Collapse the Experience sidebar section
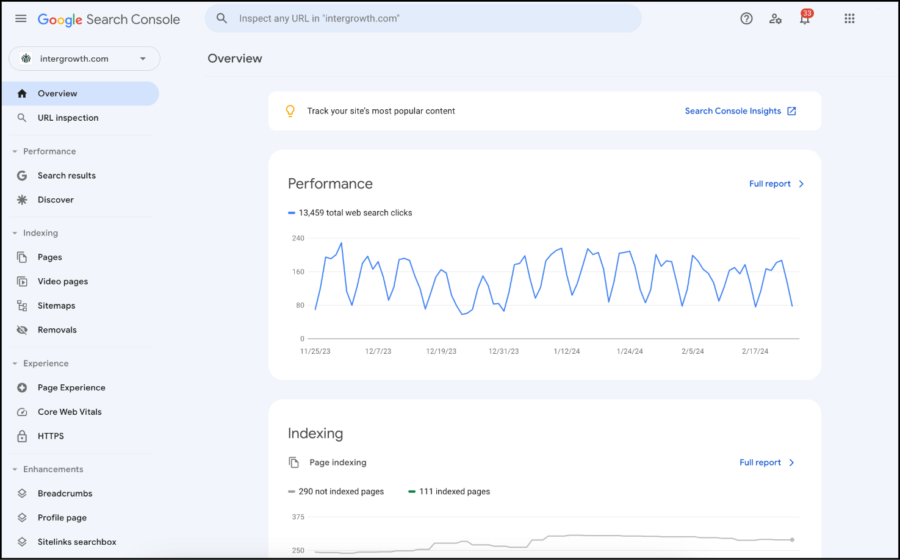Screen dimensions: 900x560 point(14,363)
